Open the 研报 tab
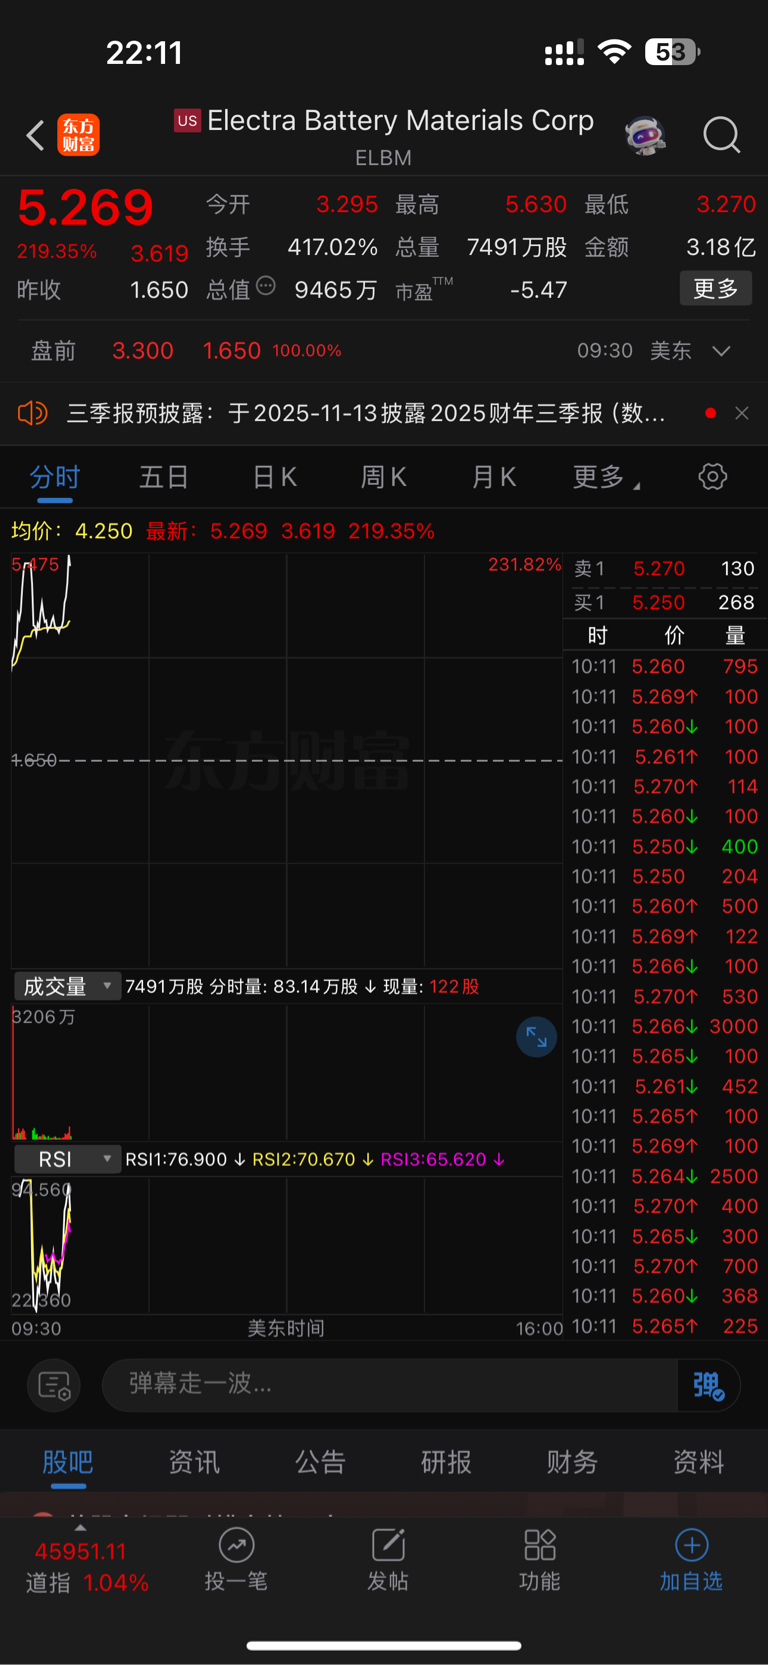Screen dimensions: 768x1665 tap(446, 1462)
